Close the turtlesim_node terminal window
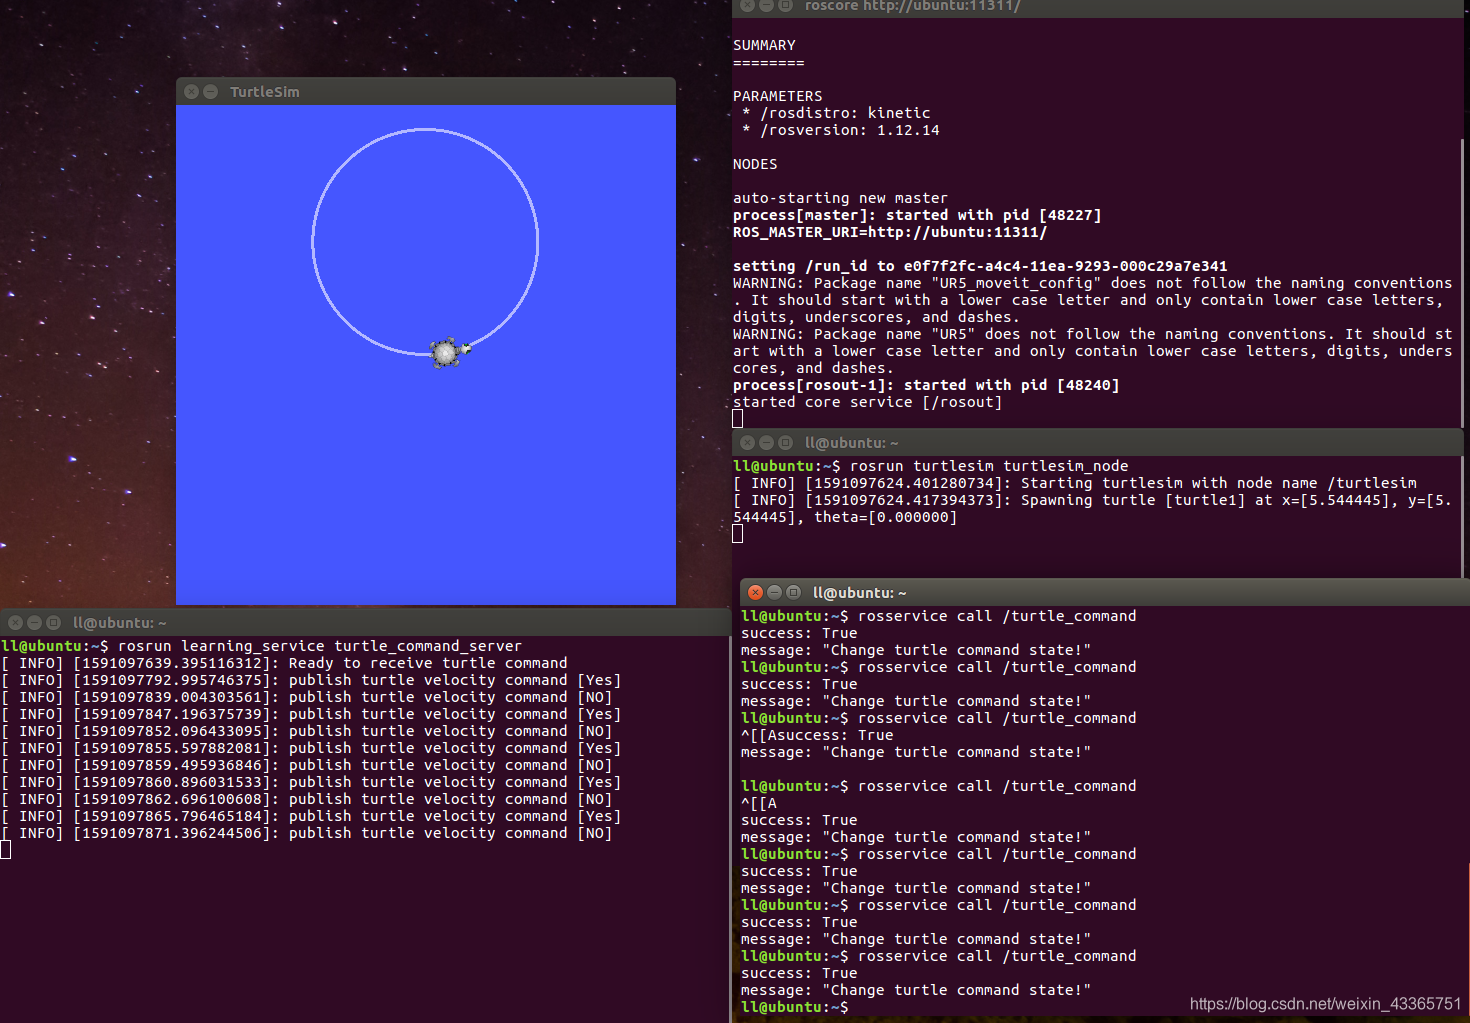Image resolution: width=1470 pixels, height=1023 pixels. (x=747, y=443)
